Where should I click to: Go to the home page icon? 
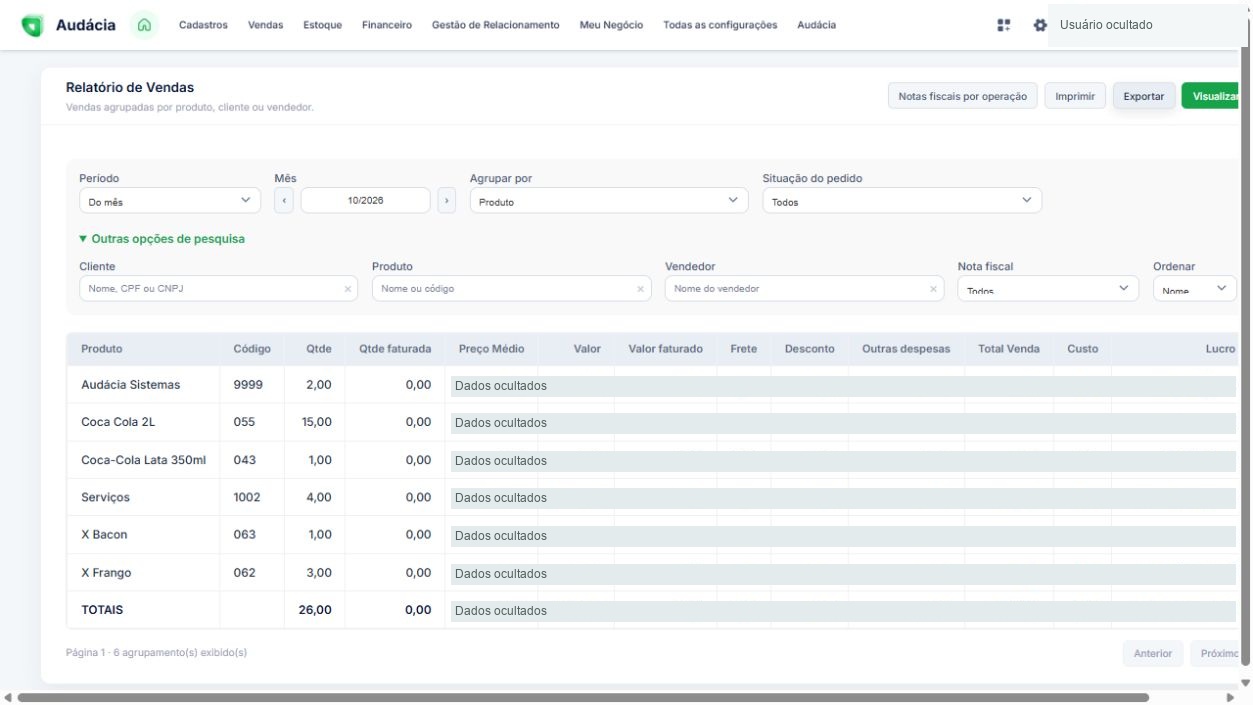click(x=146, y=25)
